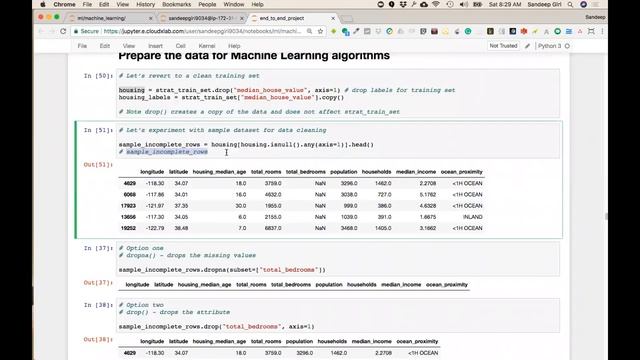Click the page vertical scrollbar
This screenshot has width=640, height=360.
[x=606, y=216]
